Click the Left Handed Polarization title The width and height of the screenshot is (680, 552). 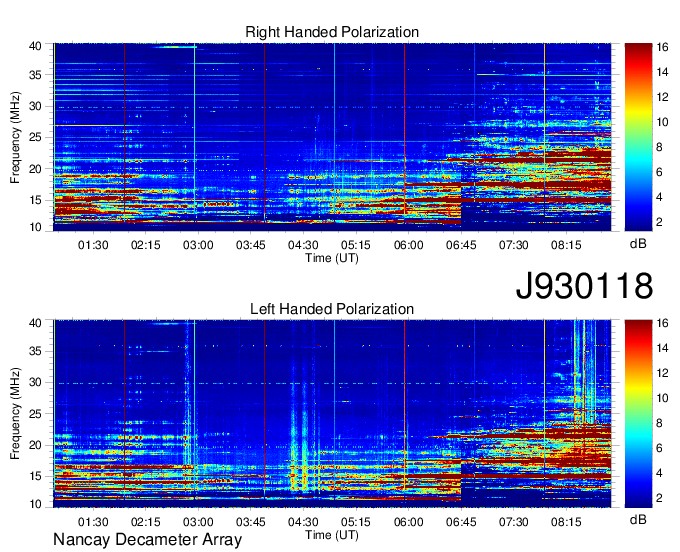332,309
